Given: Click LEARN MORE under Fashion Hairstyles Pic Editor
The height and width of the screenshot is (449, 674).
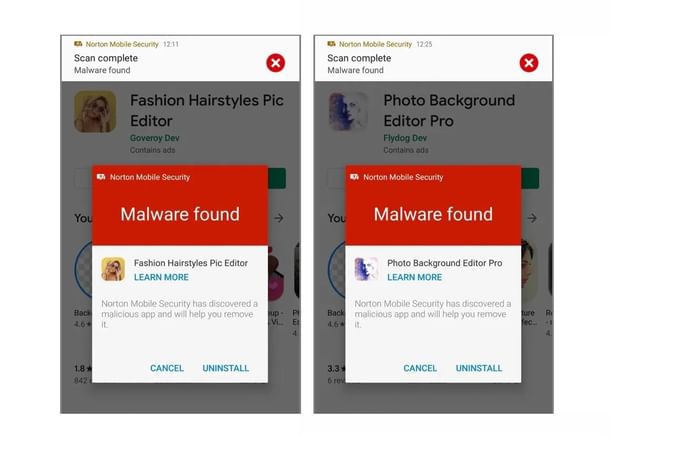Looking at the screenshot, I should [x=161, y=278].
